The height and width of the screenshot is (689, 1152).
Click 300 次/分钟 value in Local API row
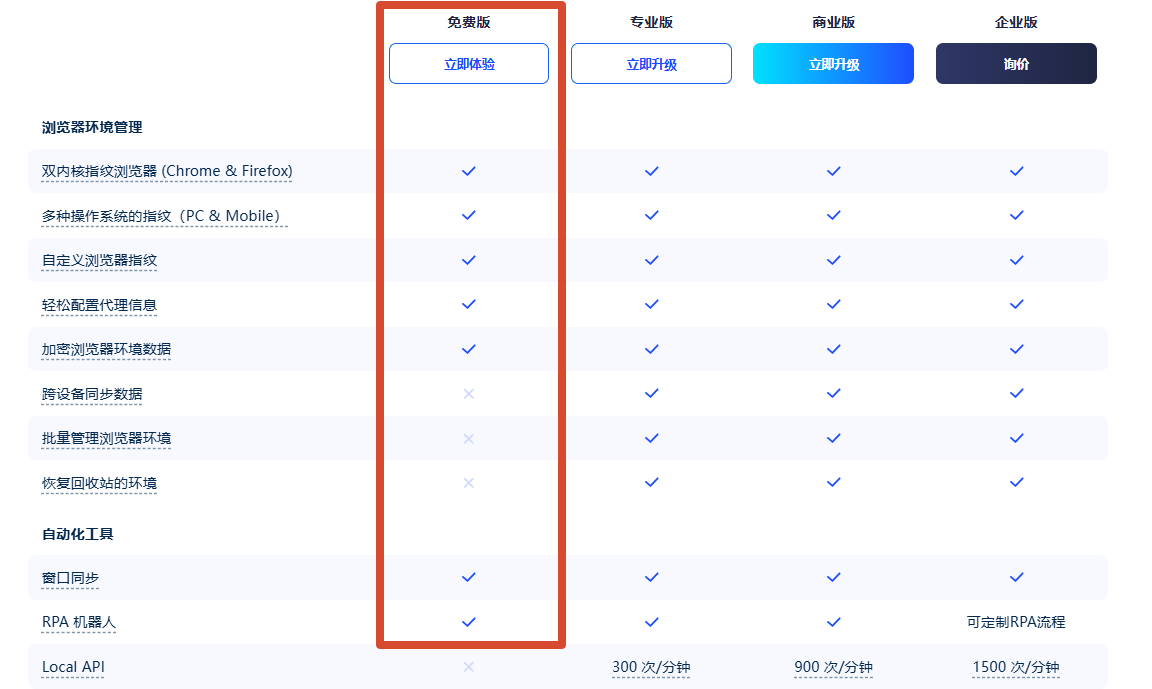click(651, 667)
